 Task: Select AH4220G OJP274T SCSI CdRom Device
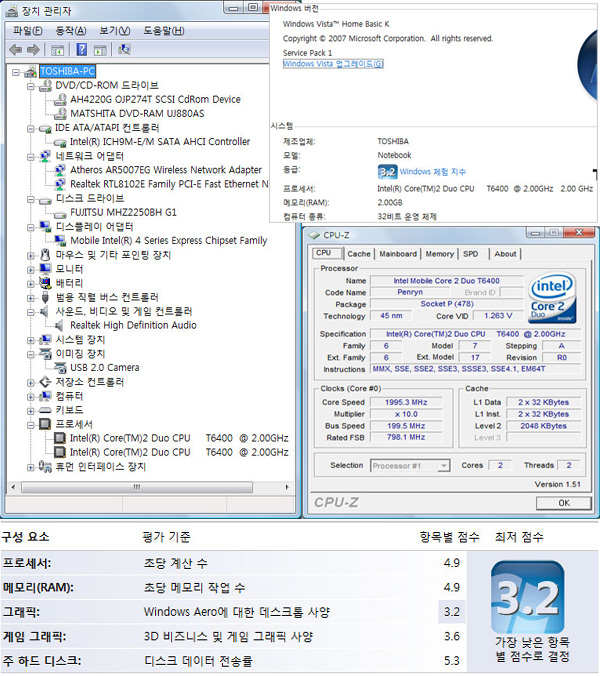click(x=155, y=100)
